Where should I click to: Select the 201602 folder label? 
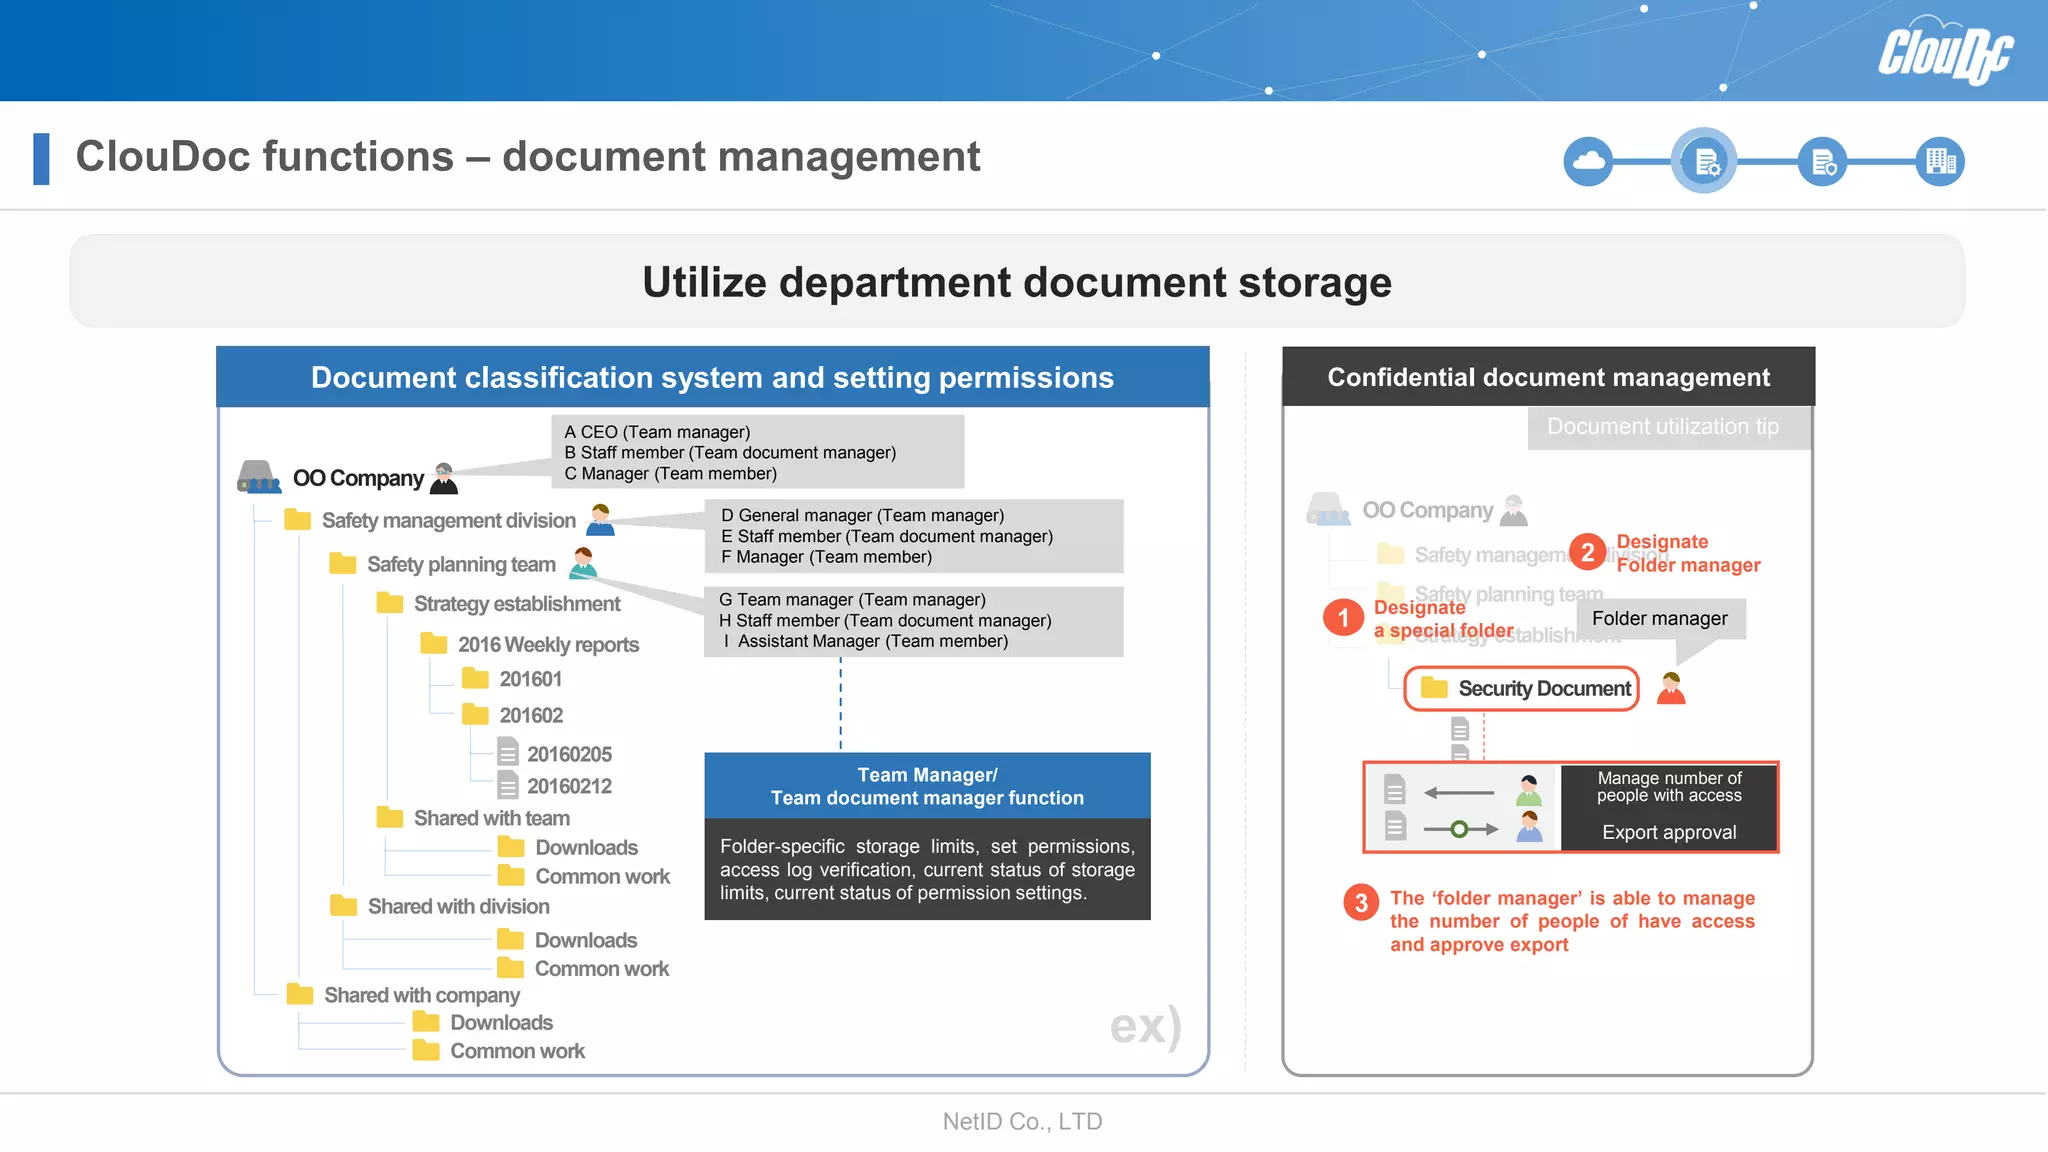coord(531,715)
